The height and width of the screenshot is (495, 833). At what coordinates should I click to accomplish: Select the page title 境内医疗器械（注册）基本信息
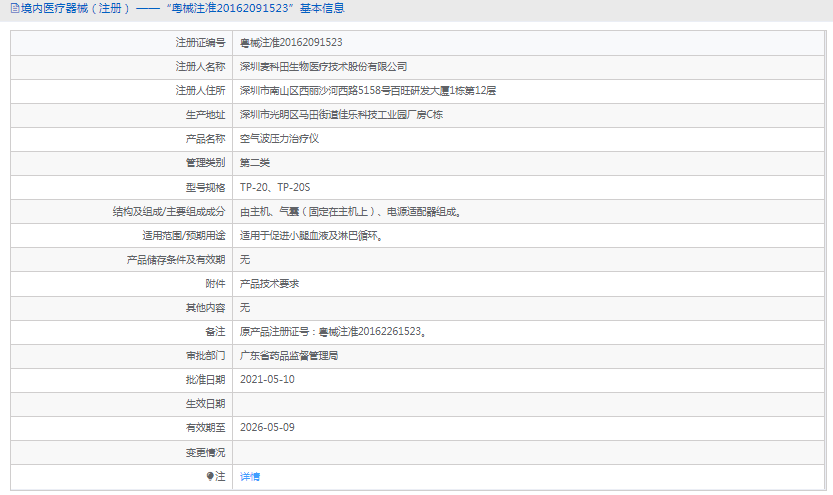pos(182,8)
